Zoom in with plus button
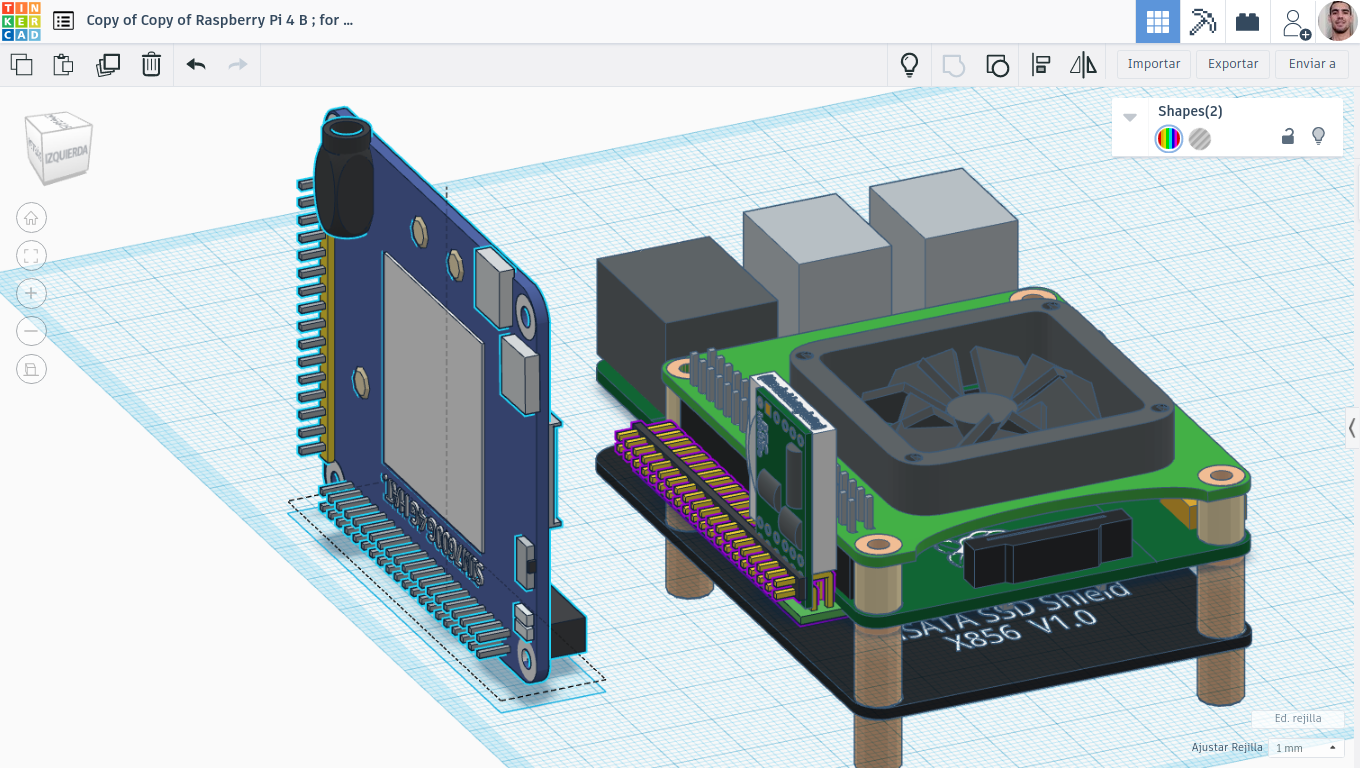1360x768 pixels. (x=31, y=294)
